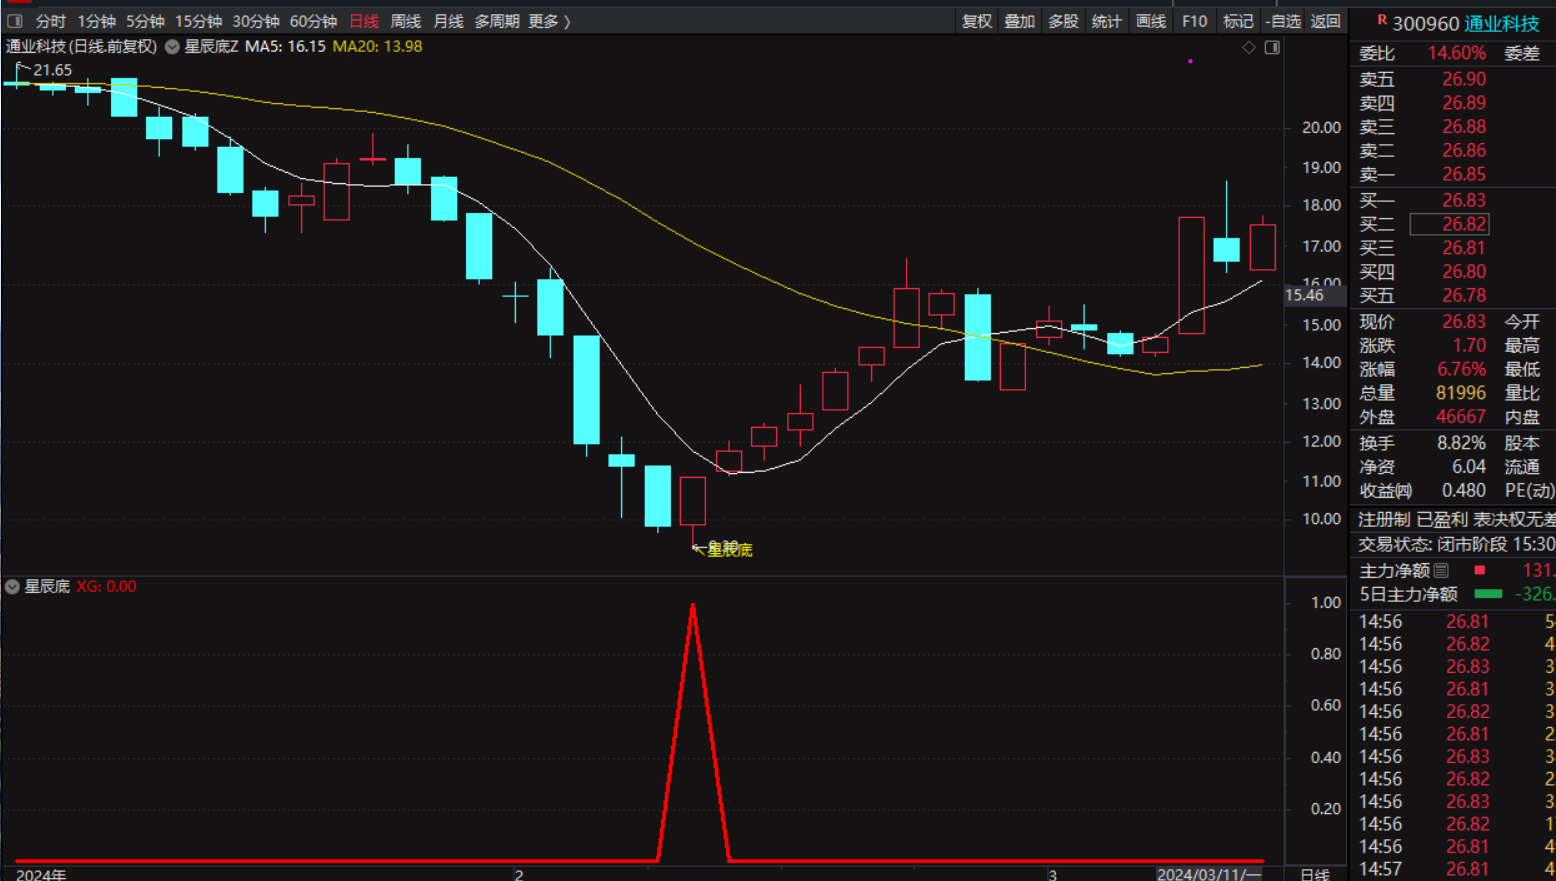This screenshot has width=1556, height=881.
Task: Switch to the 周线 weekly chart tab
Action: (x=405, y=21)
